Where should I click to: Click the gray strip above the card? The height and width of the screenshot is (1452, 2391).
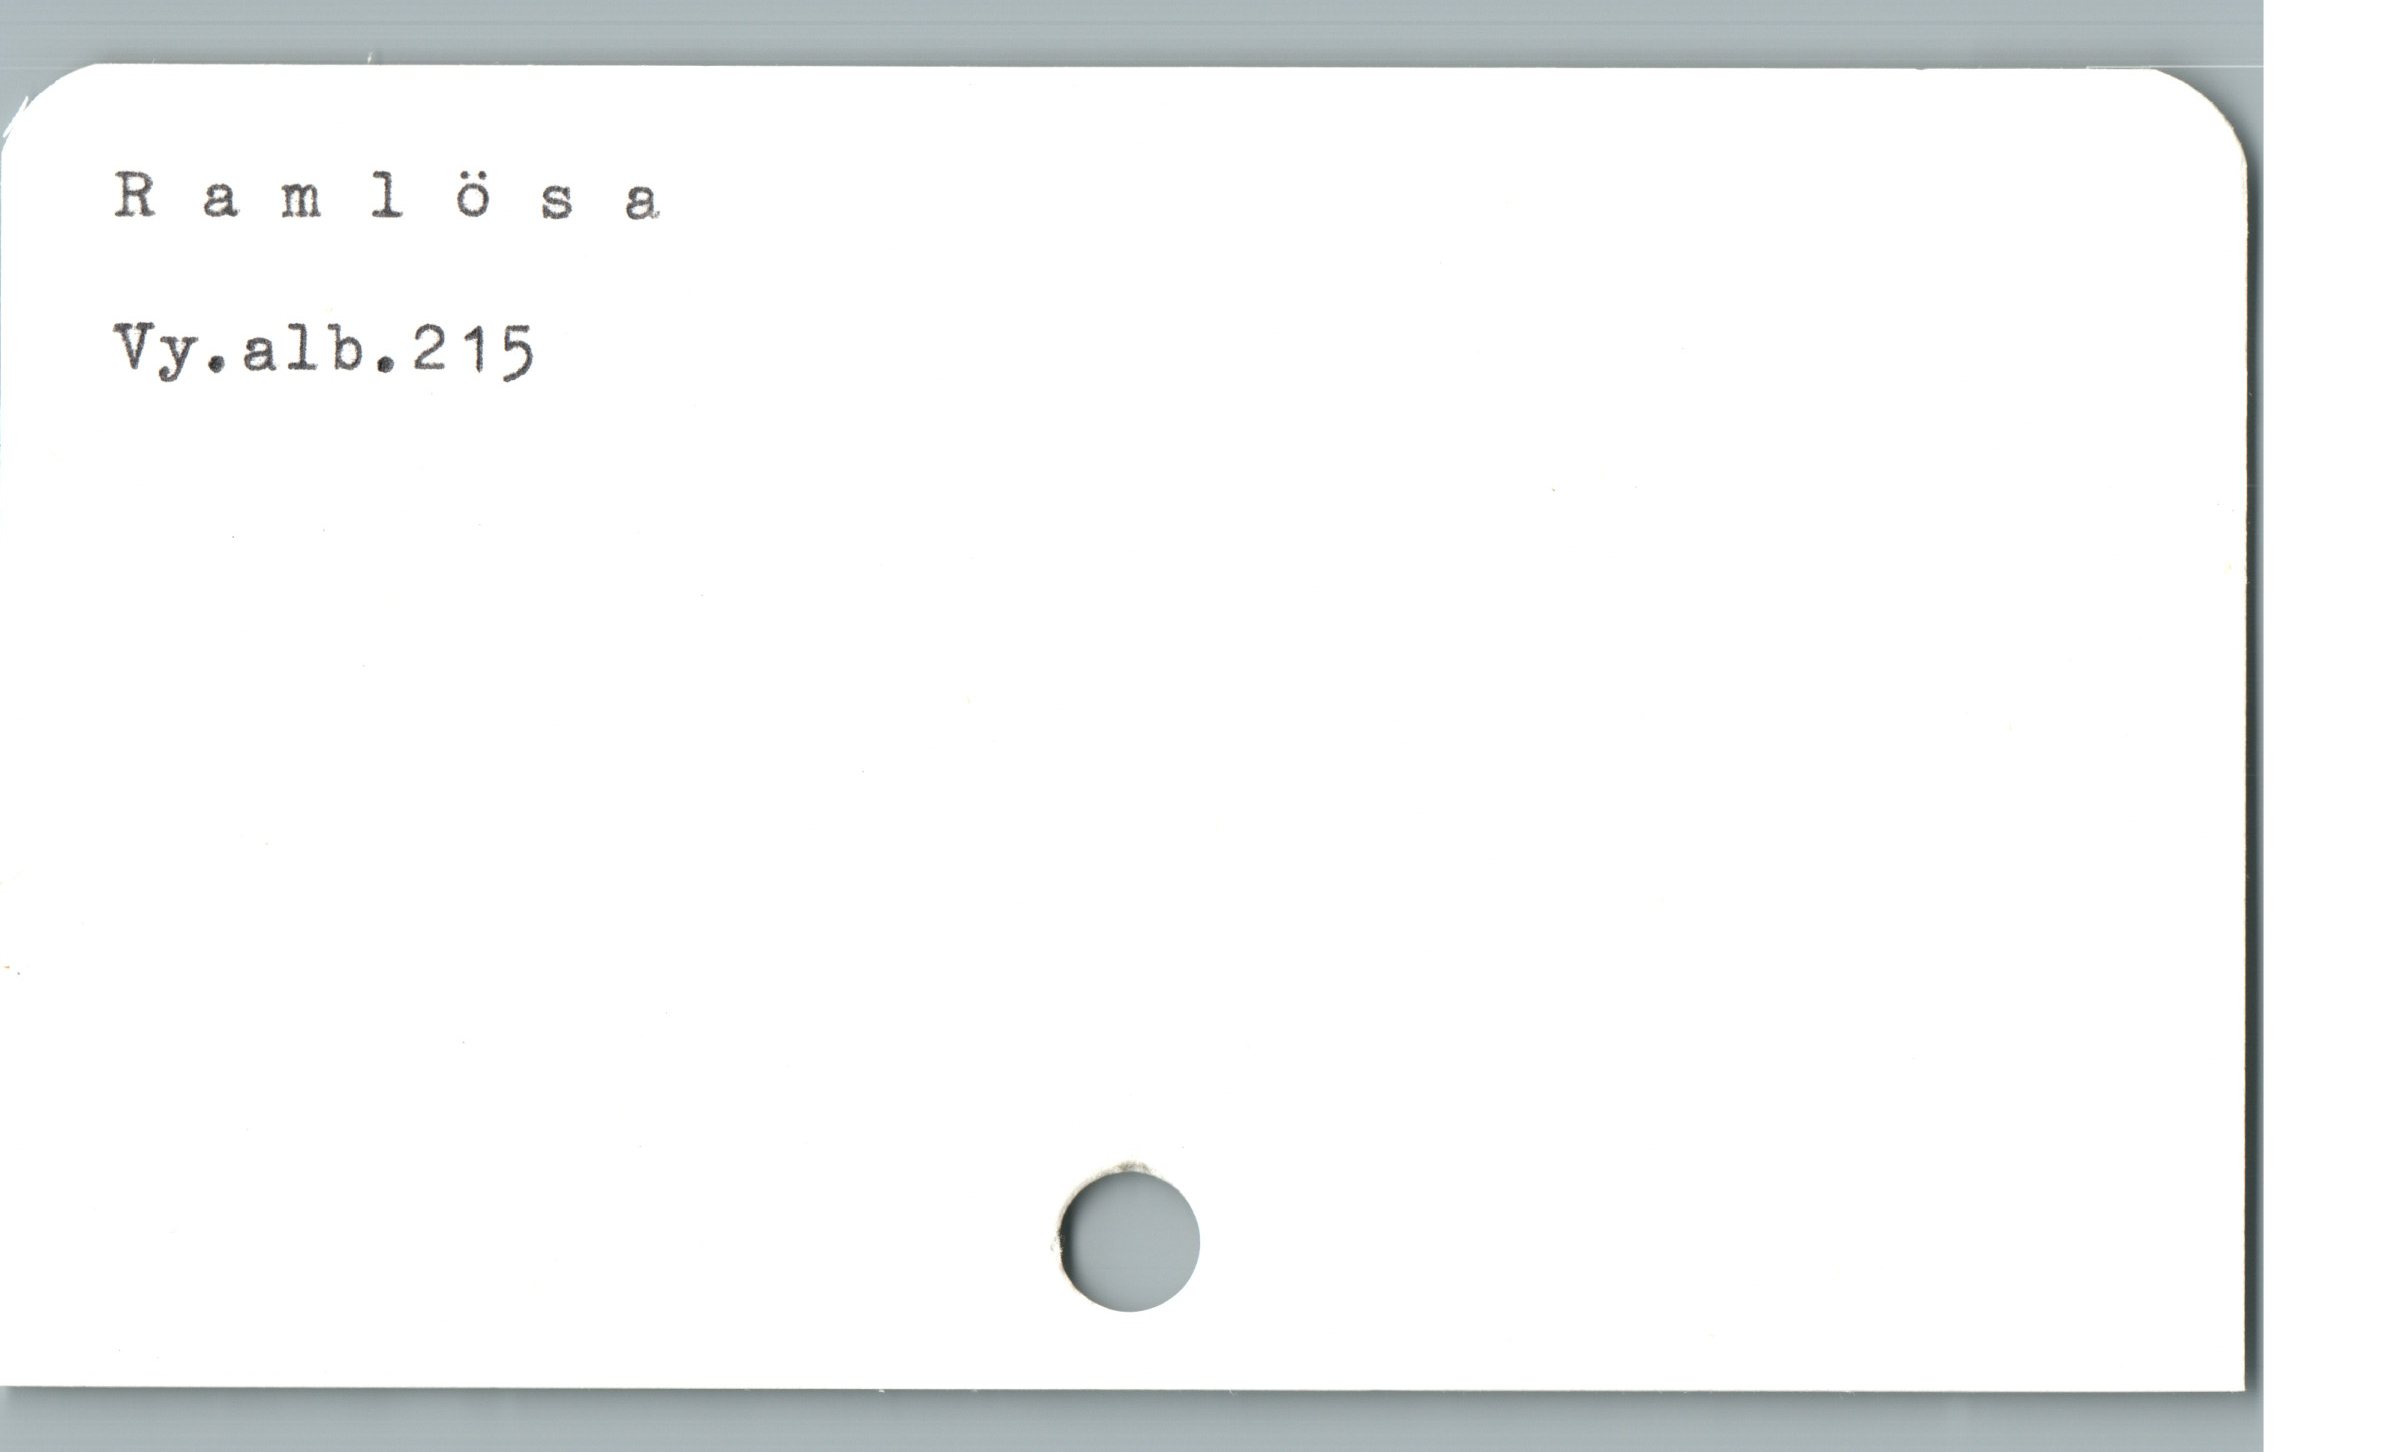coord(1130,32)
